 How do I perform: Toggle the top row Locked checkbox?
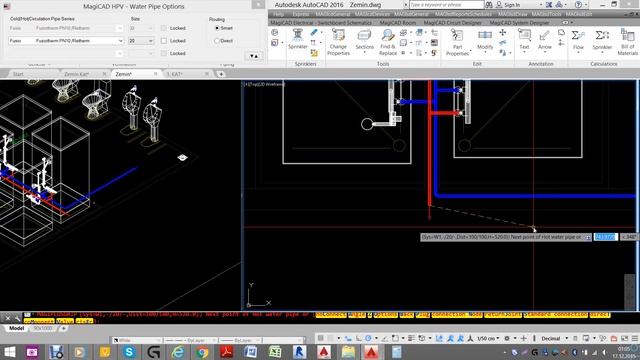(x=164, y=28)
